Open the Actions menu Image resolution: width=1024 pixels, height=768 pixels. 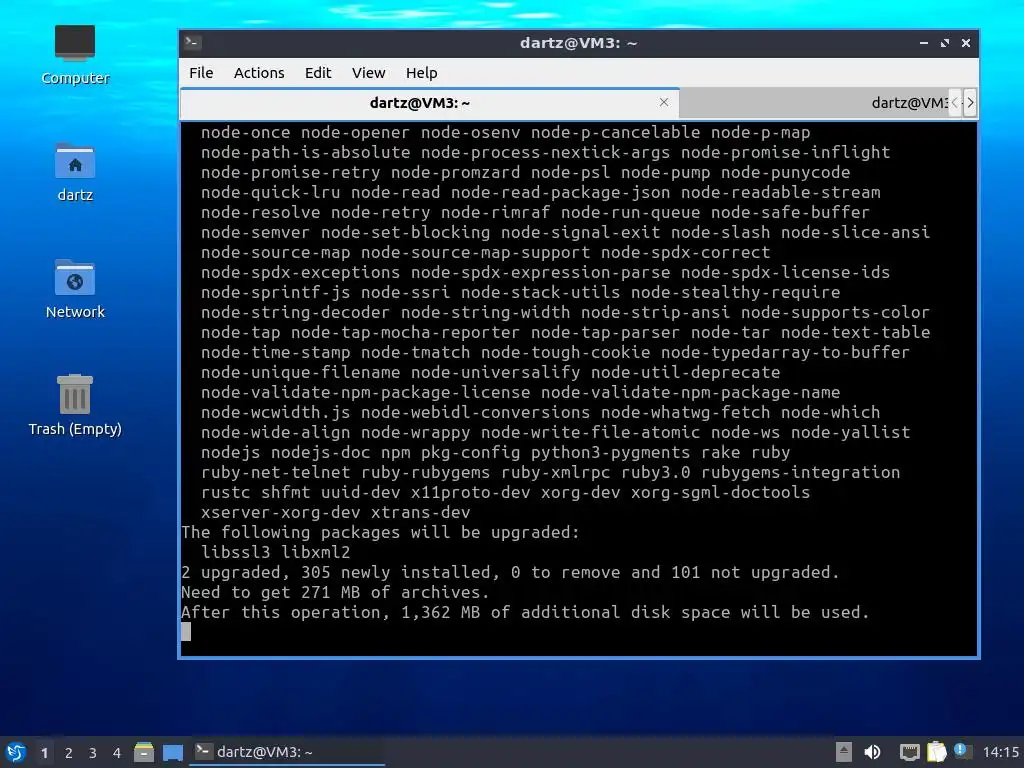259,72
